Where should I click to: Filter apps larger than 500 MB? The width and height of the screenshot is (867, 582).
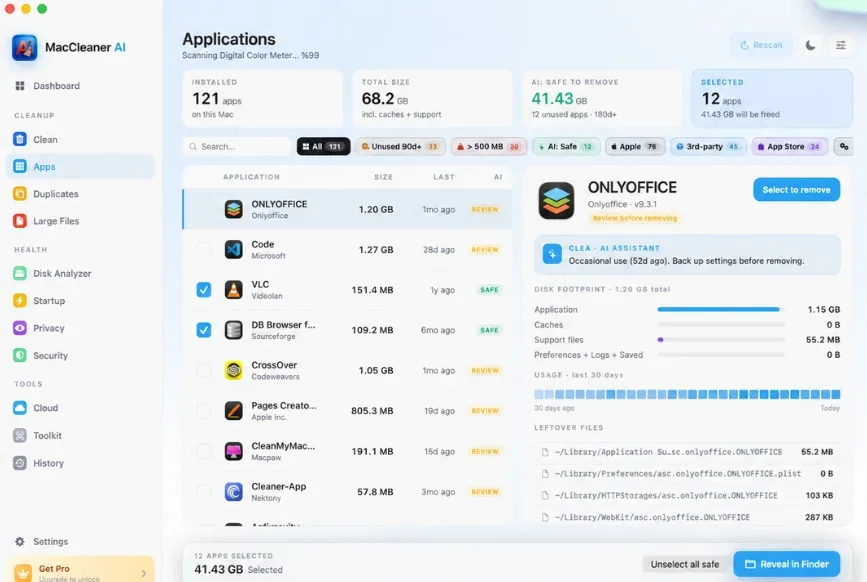(x=488, y=146)
